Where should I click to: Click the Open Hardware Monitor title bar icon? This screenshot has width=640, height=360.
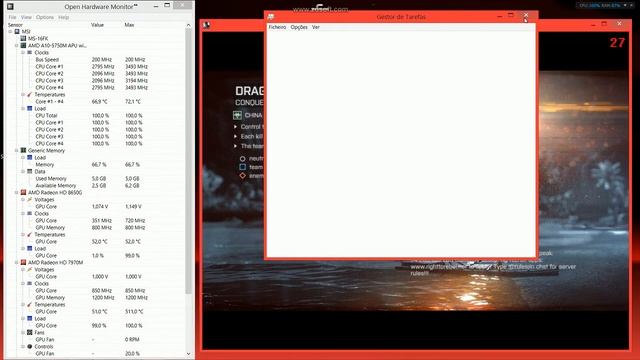10,7
